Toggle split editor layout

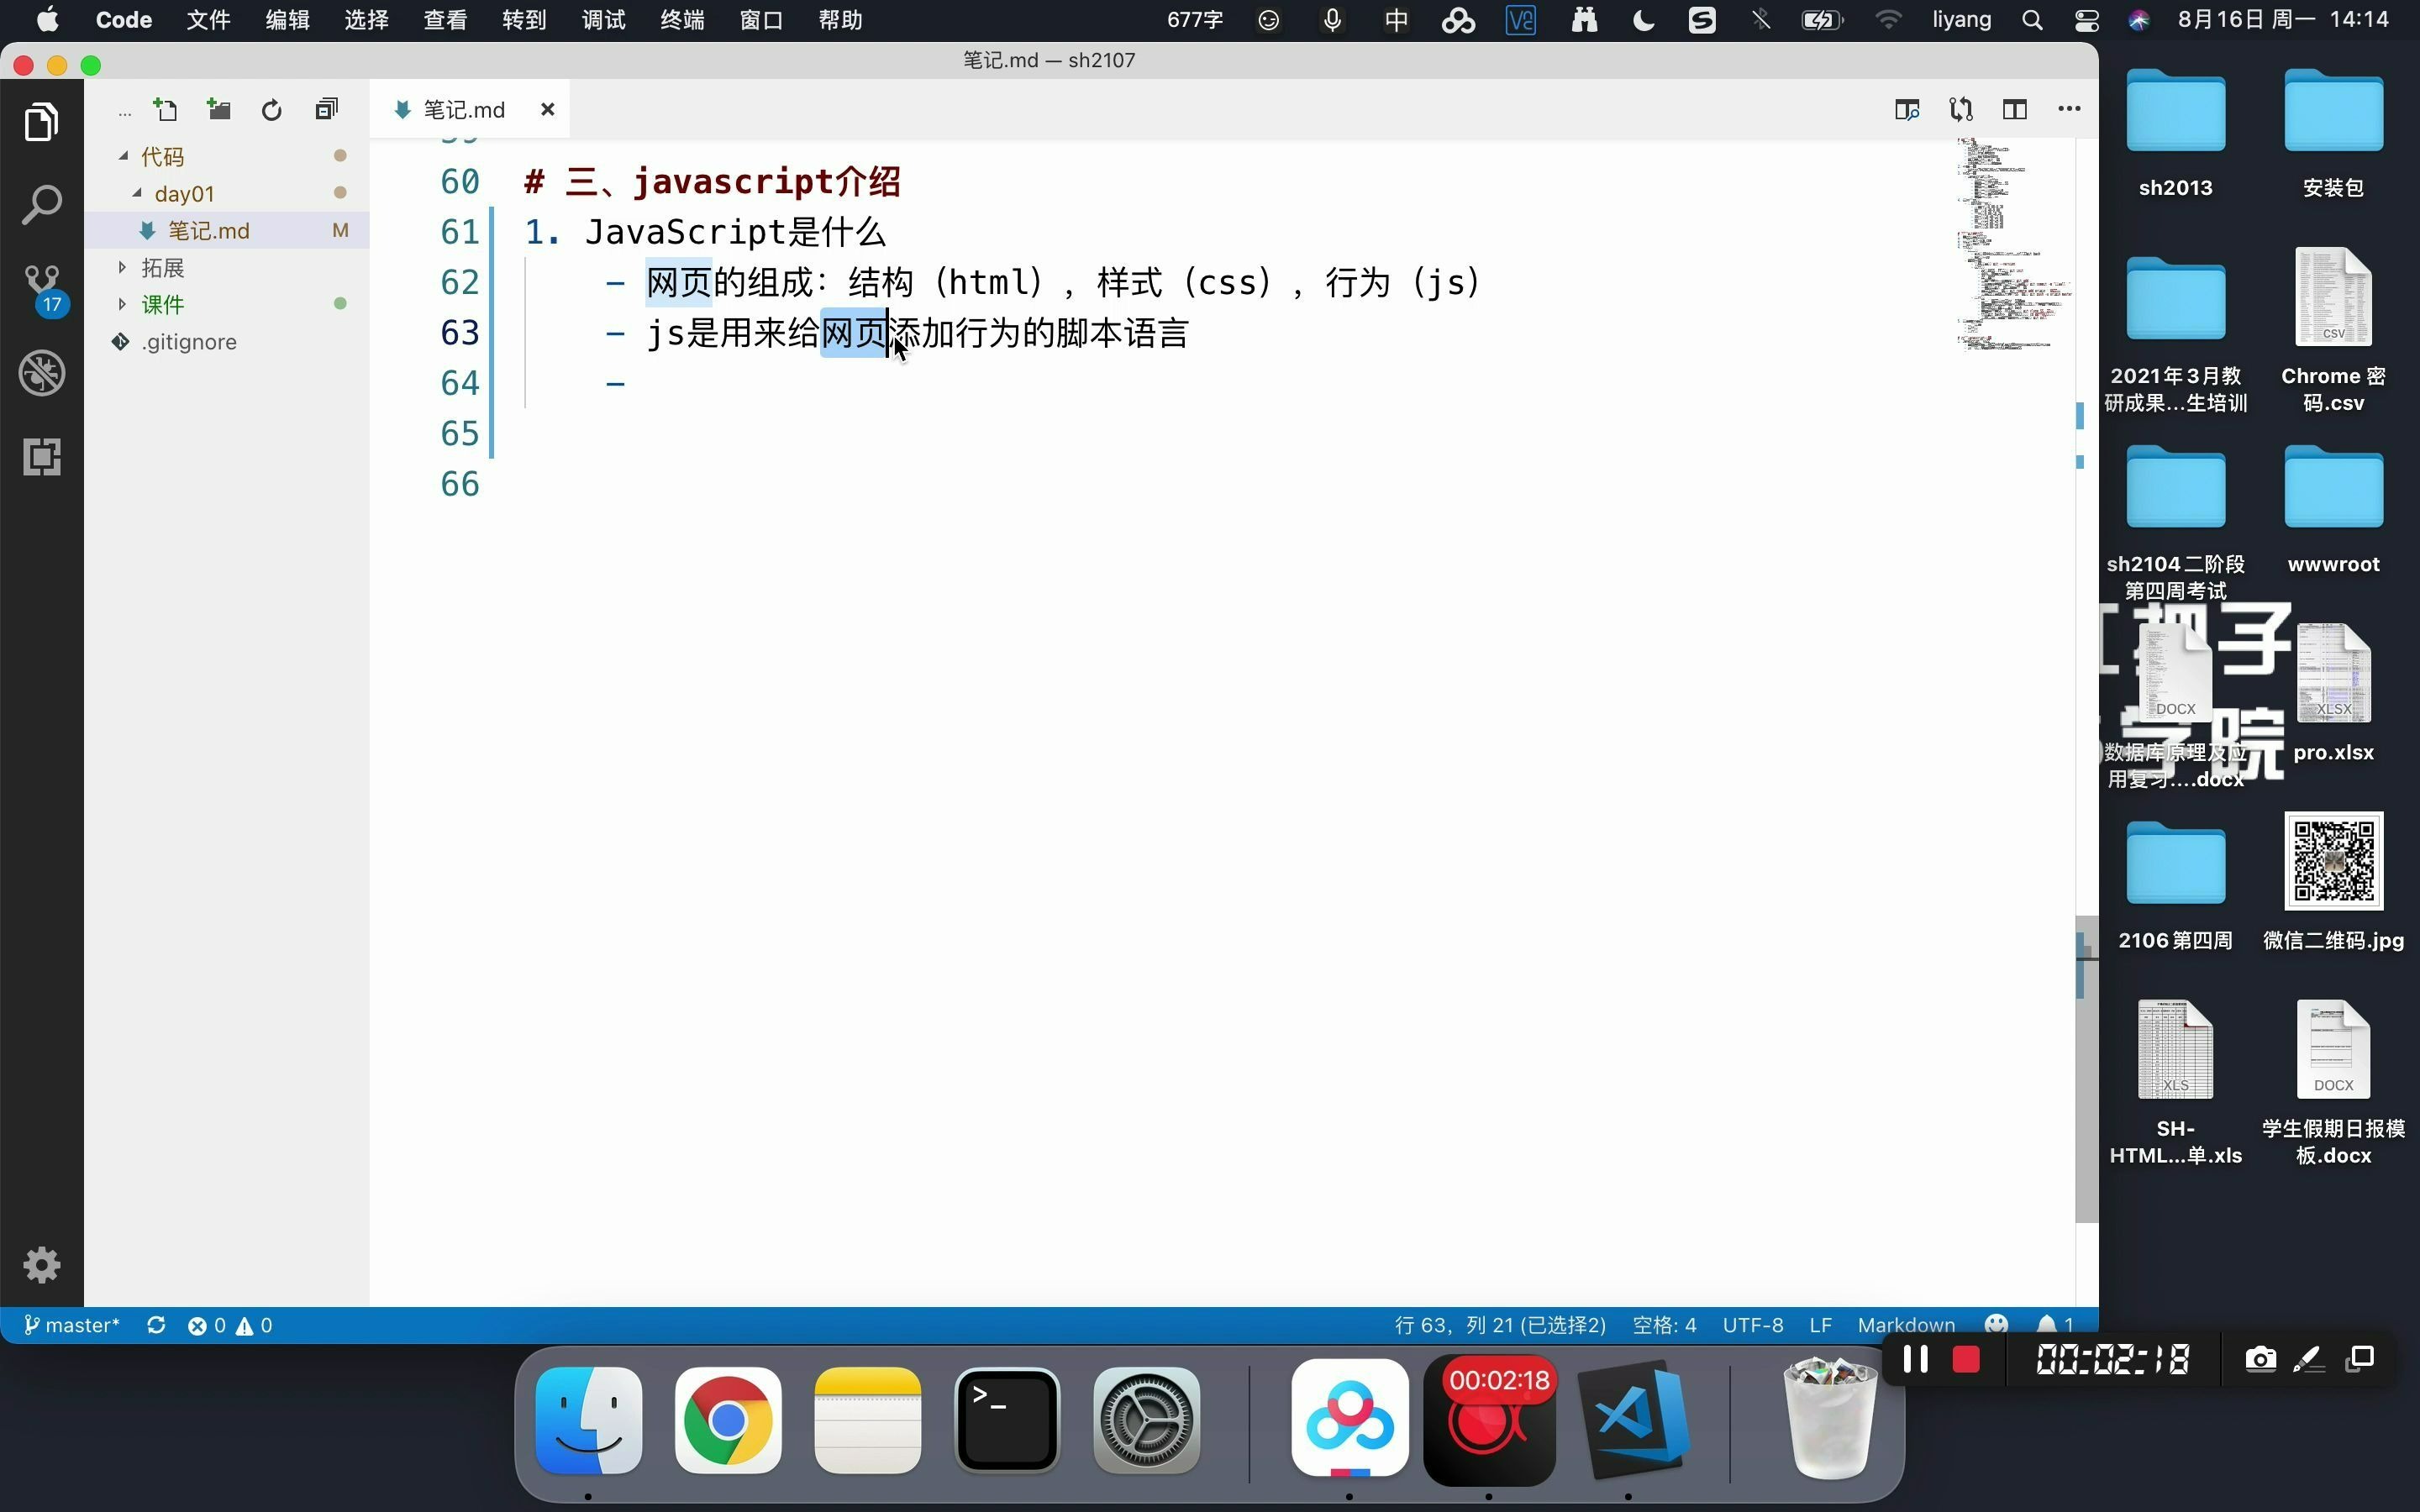(x=2014, y=109)
